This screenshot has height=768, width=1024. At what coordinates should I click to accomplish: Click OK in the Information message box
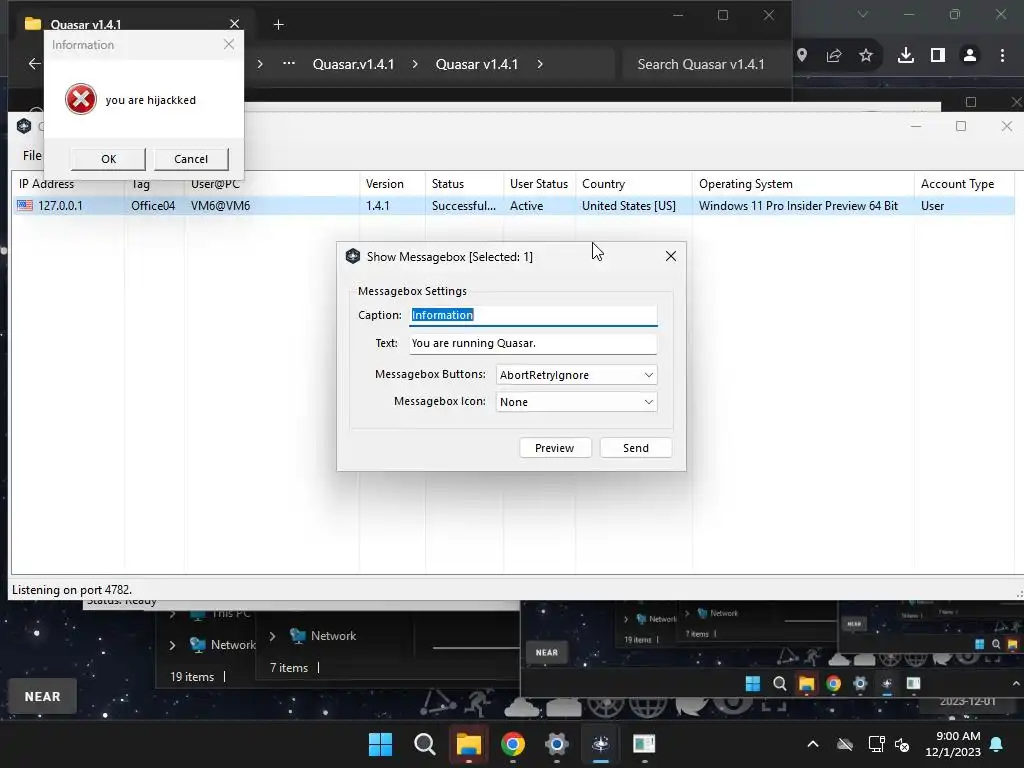(108, 159)
